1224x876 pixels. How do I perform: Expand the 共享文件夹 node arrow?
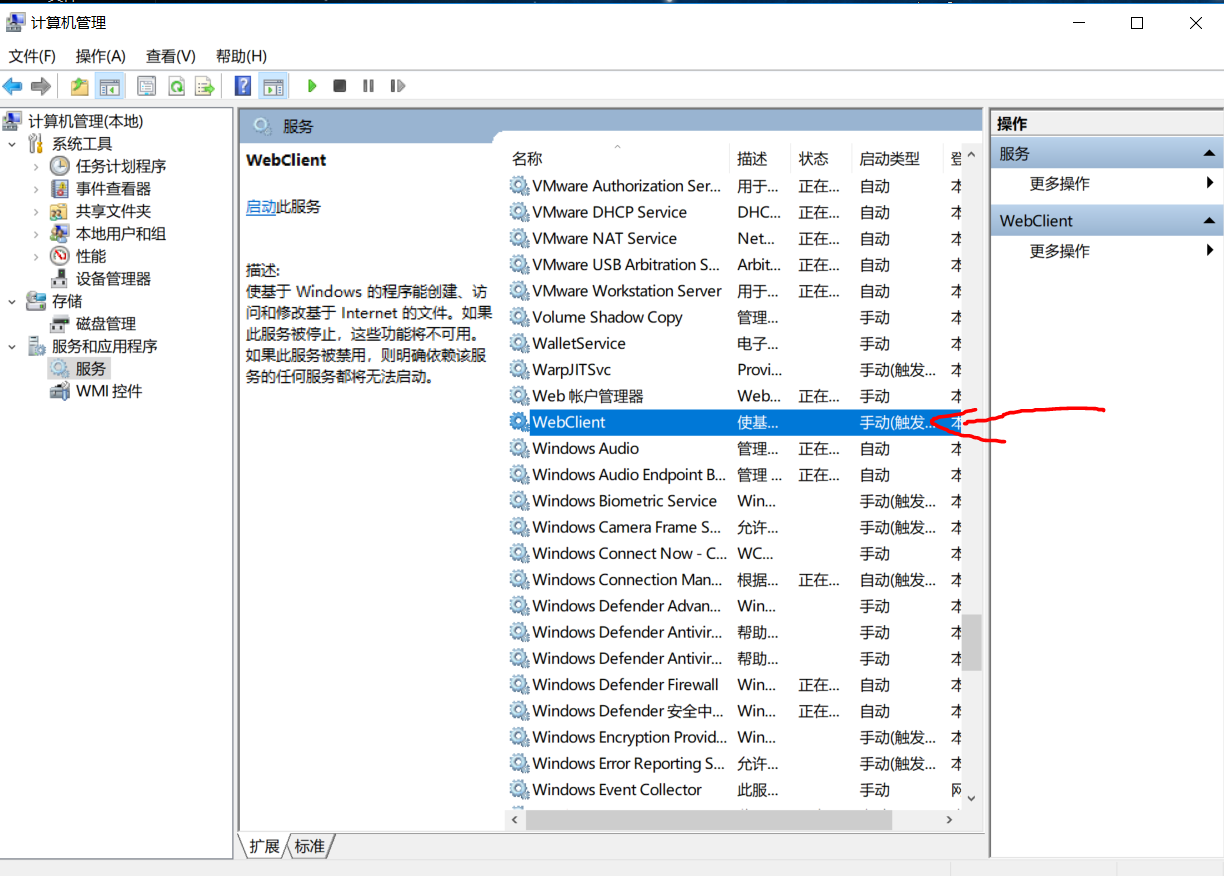(36, 211)
